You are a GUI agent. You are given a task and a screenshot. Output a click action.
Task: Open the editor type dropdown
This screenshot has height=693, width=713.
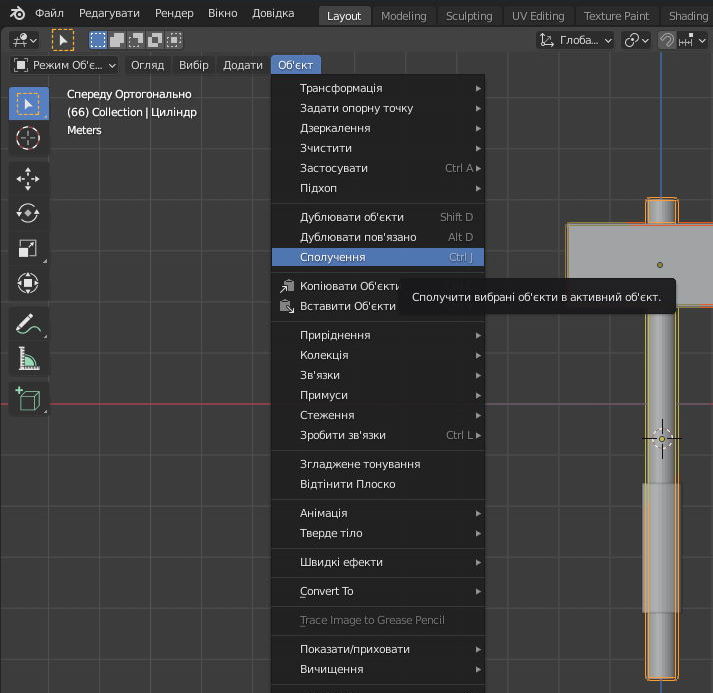tap(25, 40)
